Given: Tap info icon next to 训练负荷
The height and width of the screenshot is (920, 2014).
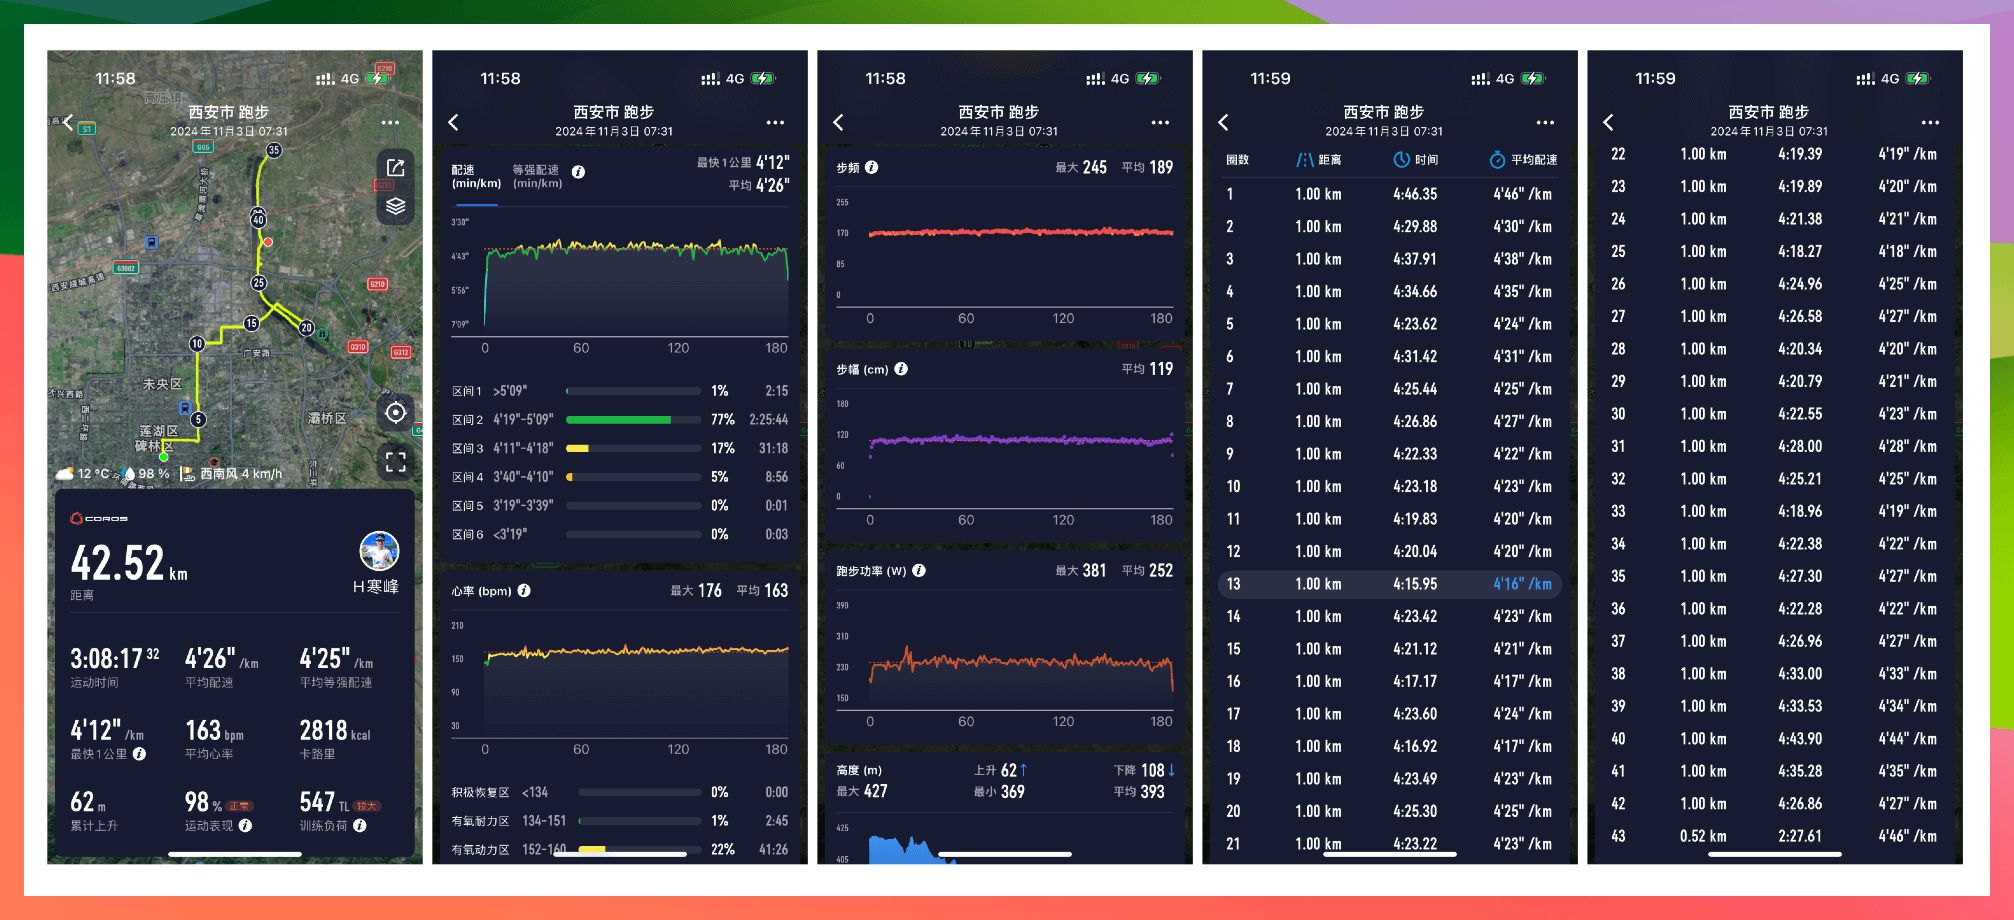Looking at the screenshot, I should coord(360,825).
